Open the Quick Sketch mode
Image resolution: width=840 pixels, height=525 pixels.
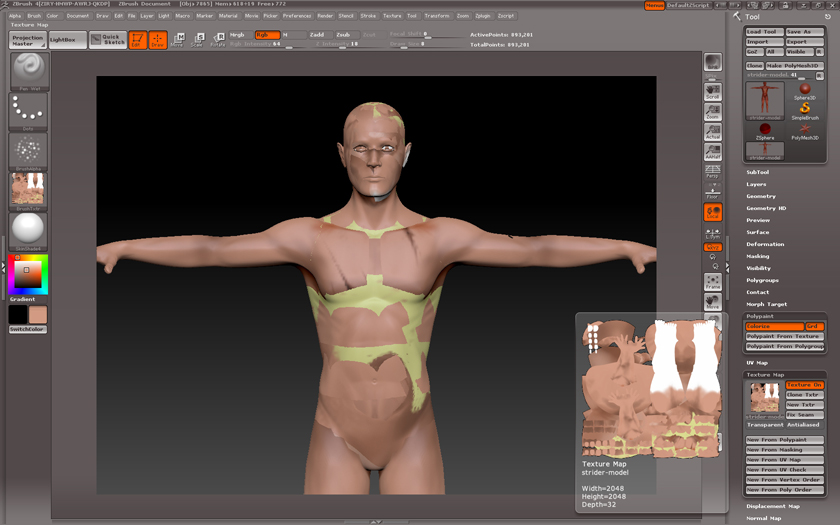pos(107,40)
